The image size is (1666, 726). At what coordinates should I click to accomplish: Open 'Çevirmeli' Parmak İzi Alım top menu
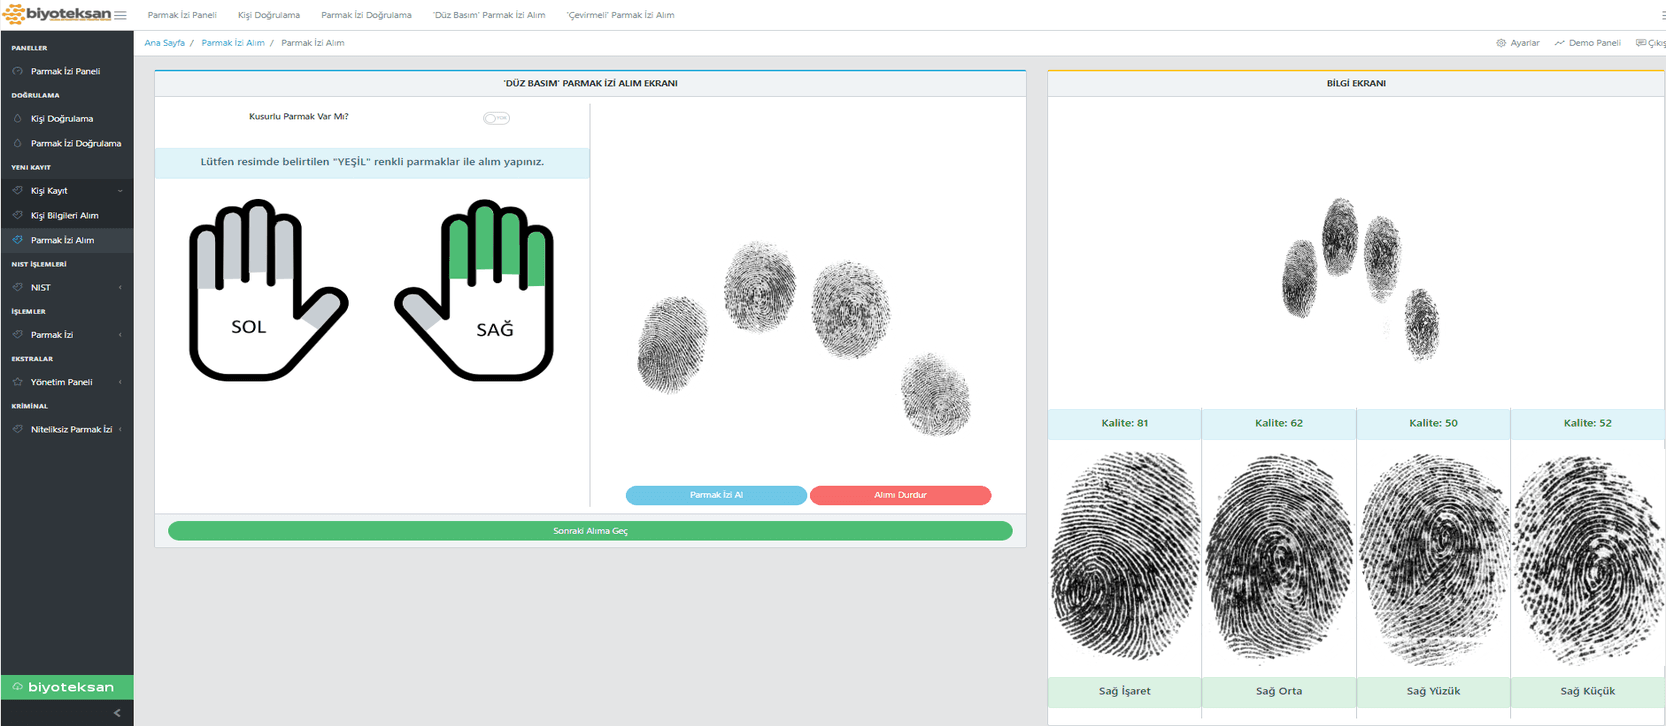(620, 15)
